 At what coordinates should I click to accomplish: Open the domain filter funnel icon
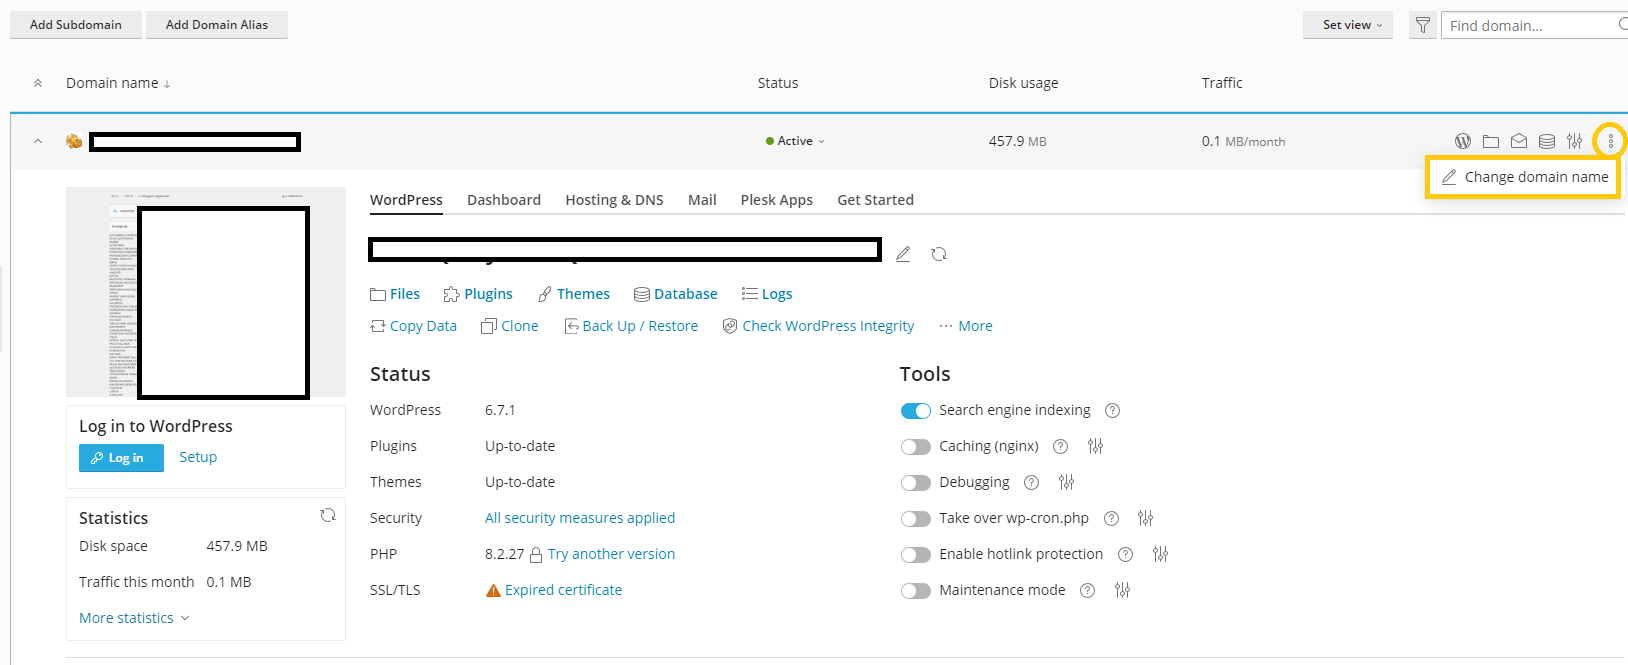tap(1423, 25)
